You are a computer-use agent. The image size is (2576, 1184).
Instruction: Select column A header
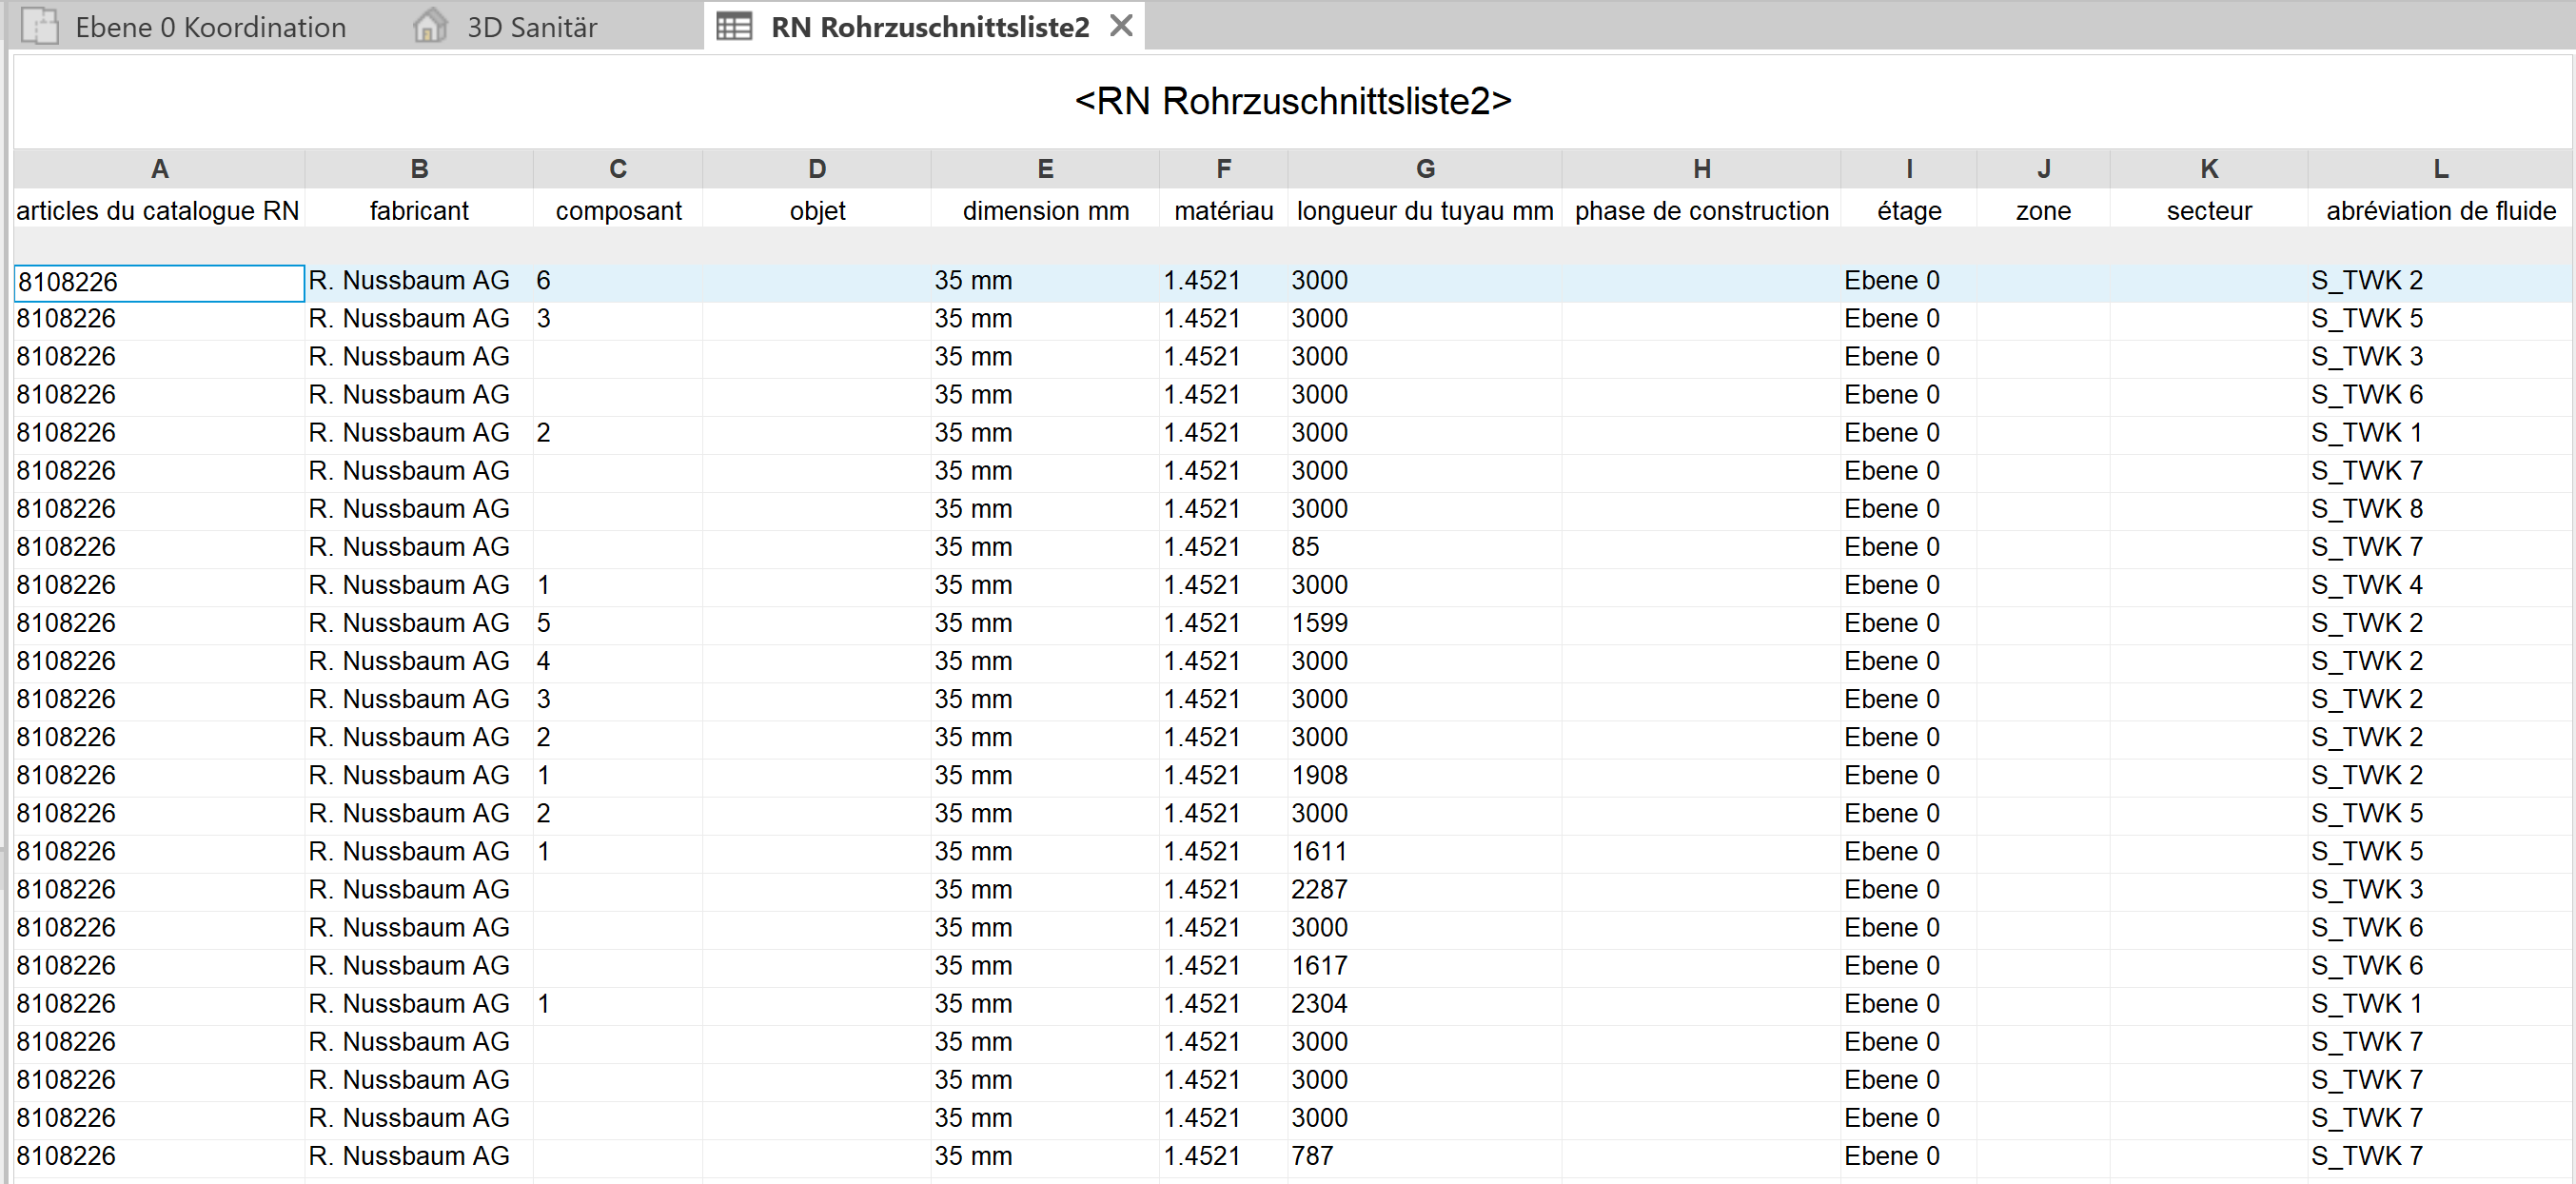tap(159, 169)
